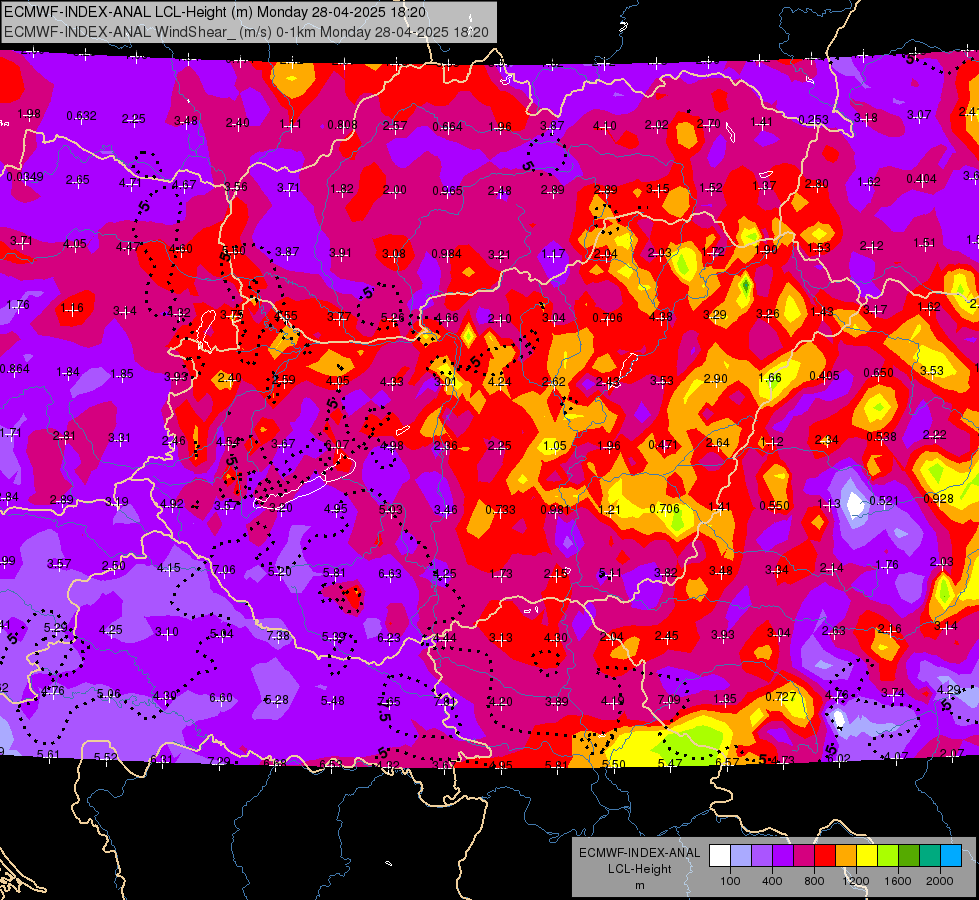Click the wind shear value 0.984
The width and height of the screenshot is (979, 900).
[446, 254]
